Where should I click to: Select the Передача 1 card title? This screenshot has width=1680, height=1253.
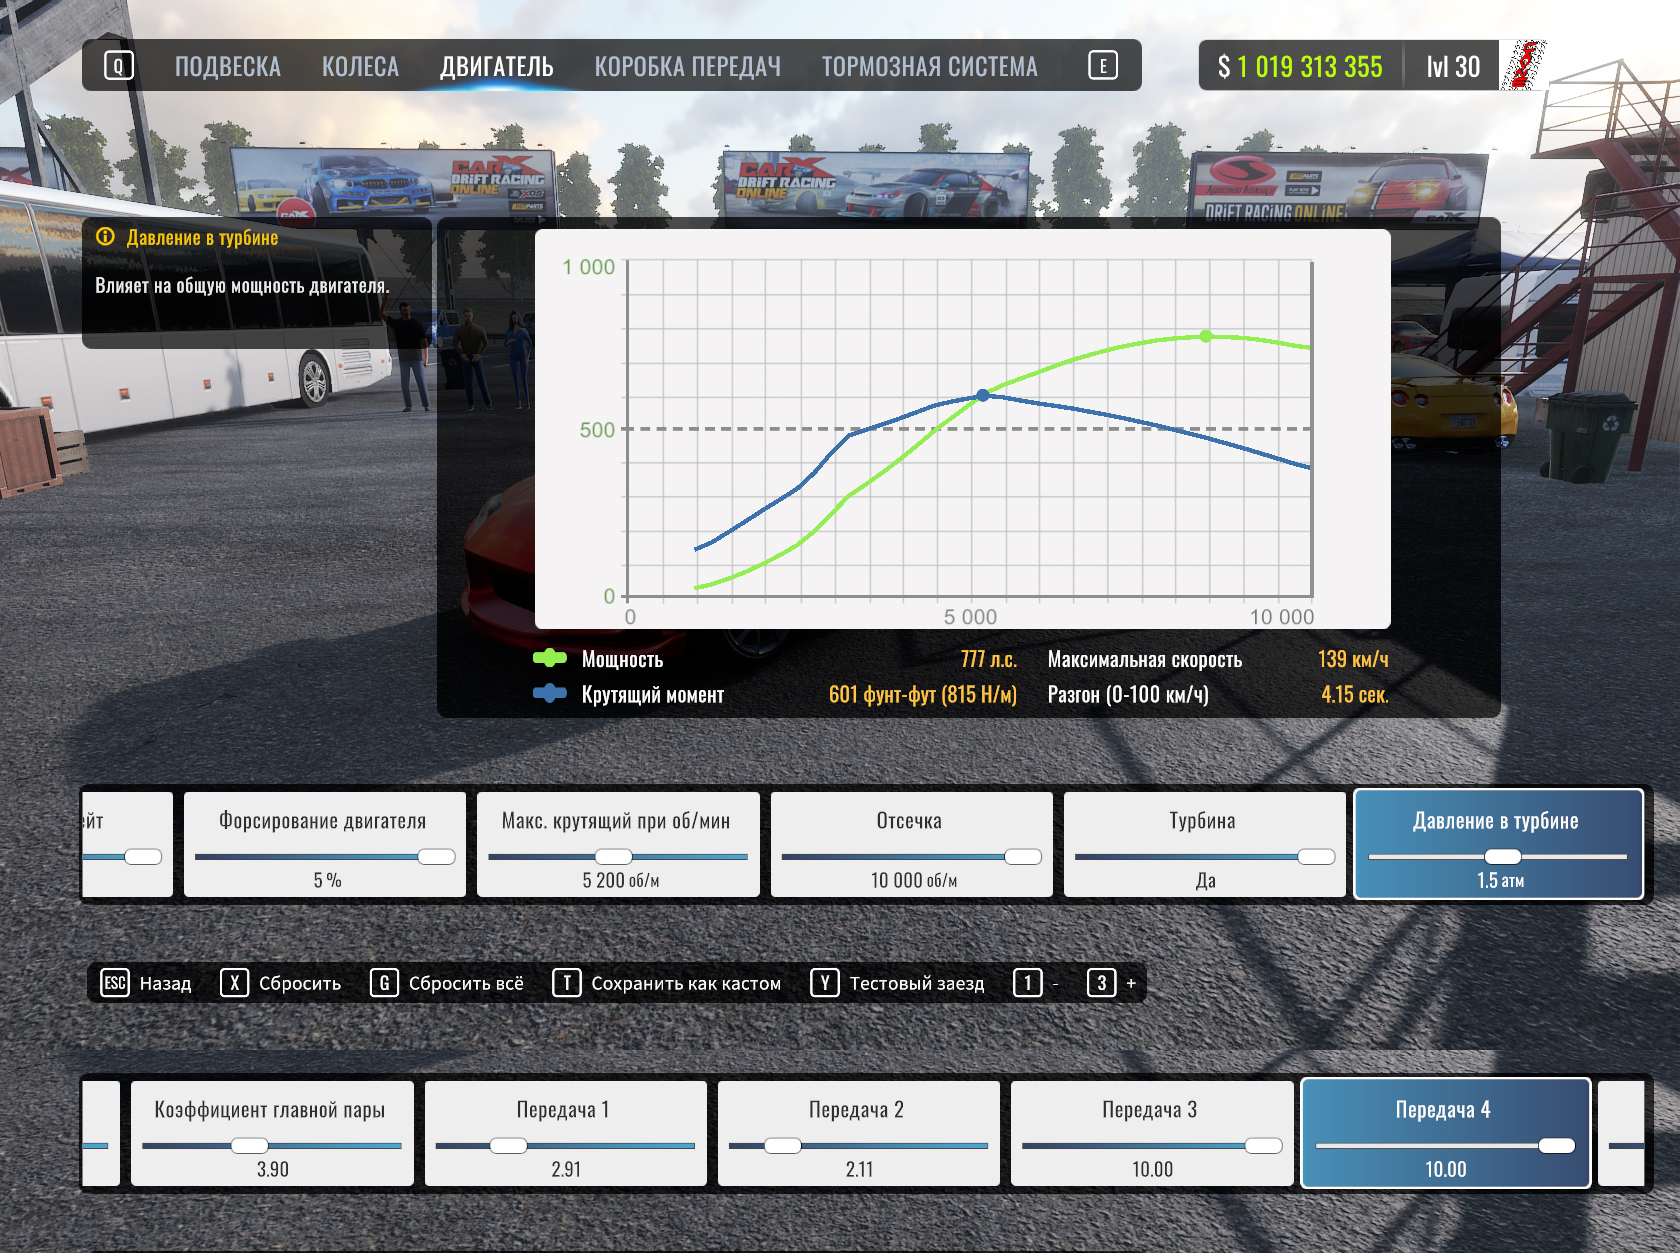(563, 1110)
